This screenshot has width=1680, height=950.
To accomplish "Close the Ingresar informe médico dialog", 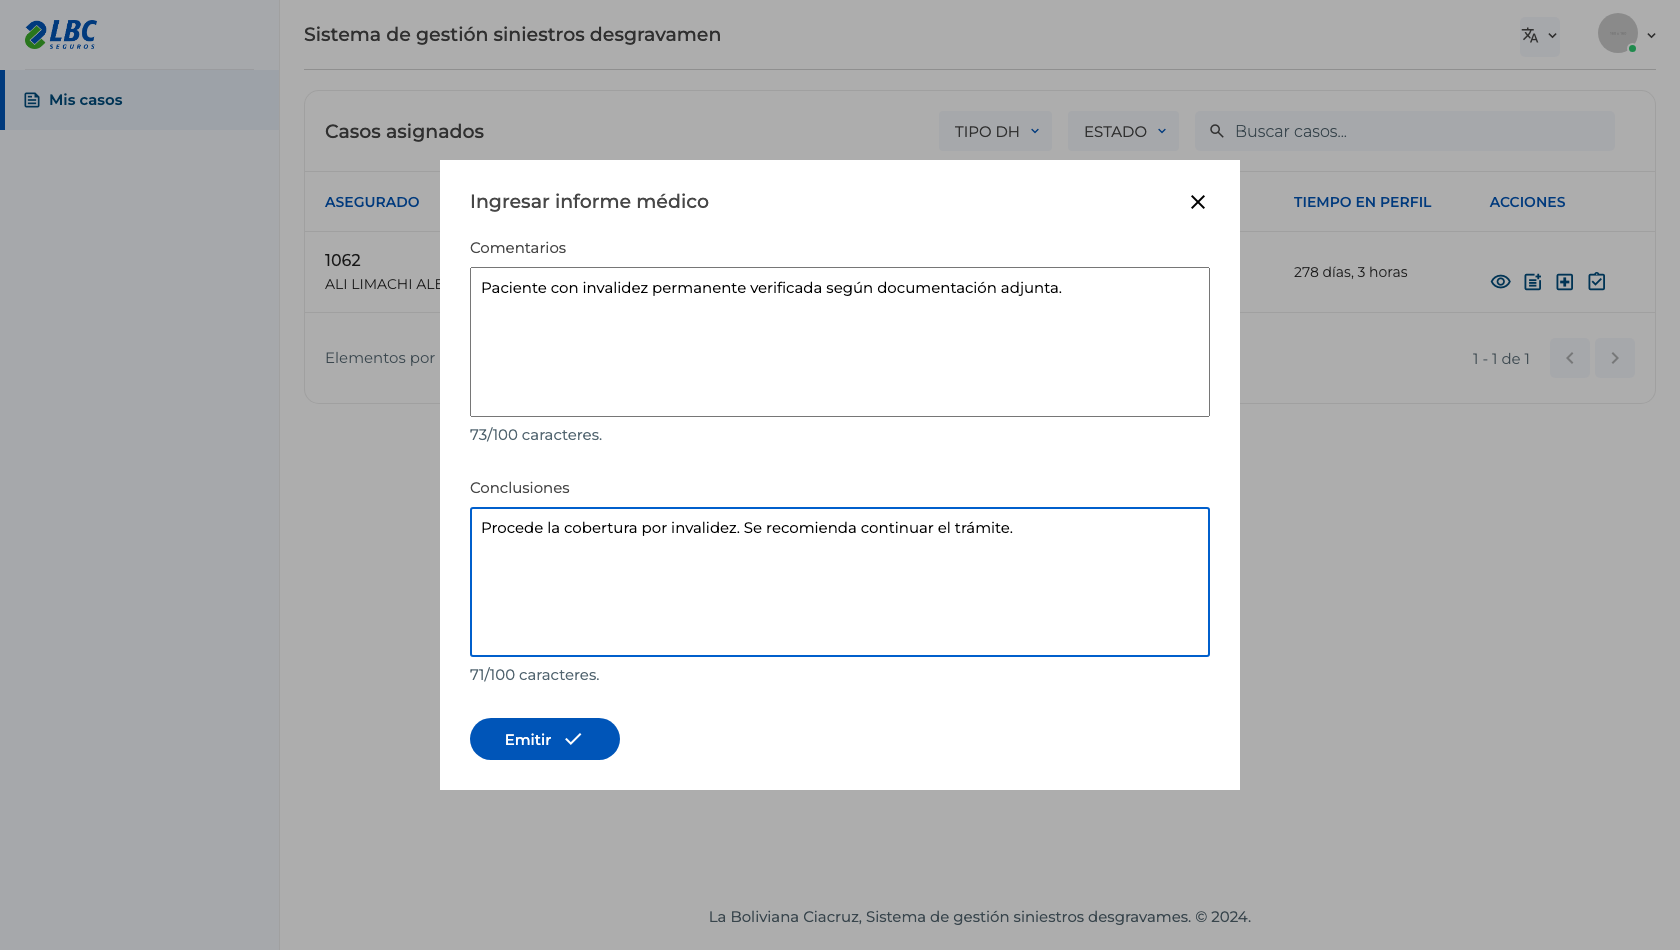I will [x=1198, y=202].
